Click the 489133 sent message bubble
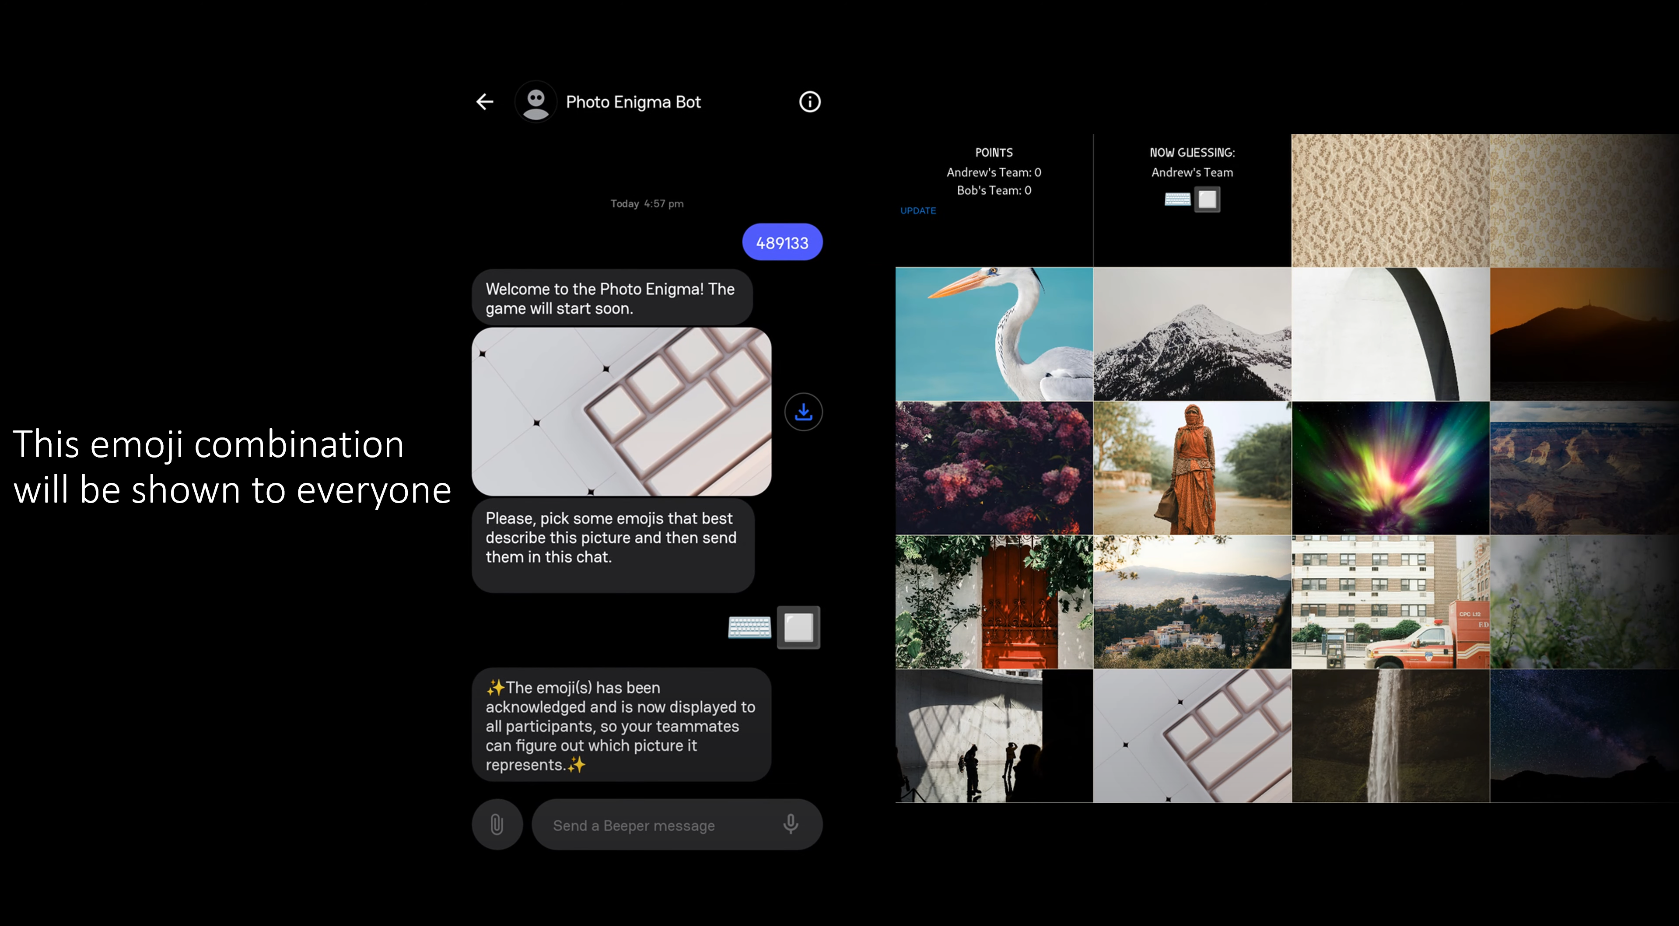 pyautogui.click(x=782, y=243)
